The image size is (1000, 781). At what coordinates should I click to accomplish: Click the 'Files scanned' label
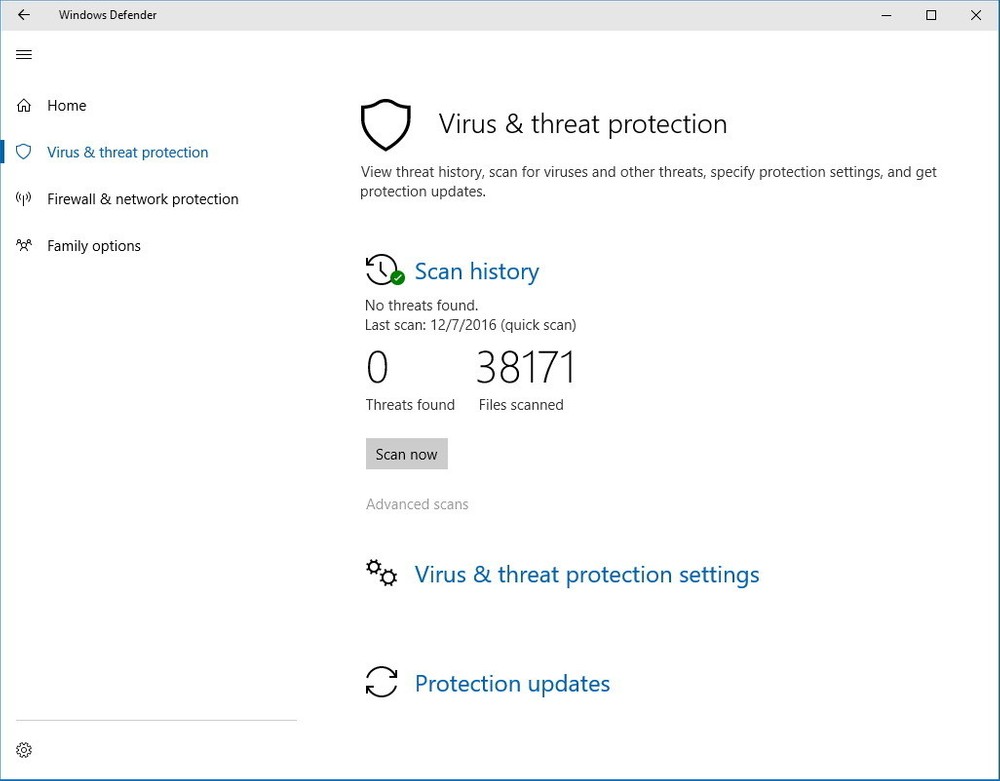point(521,405)
